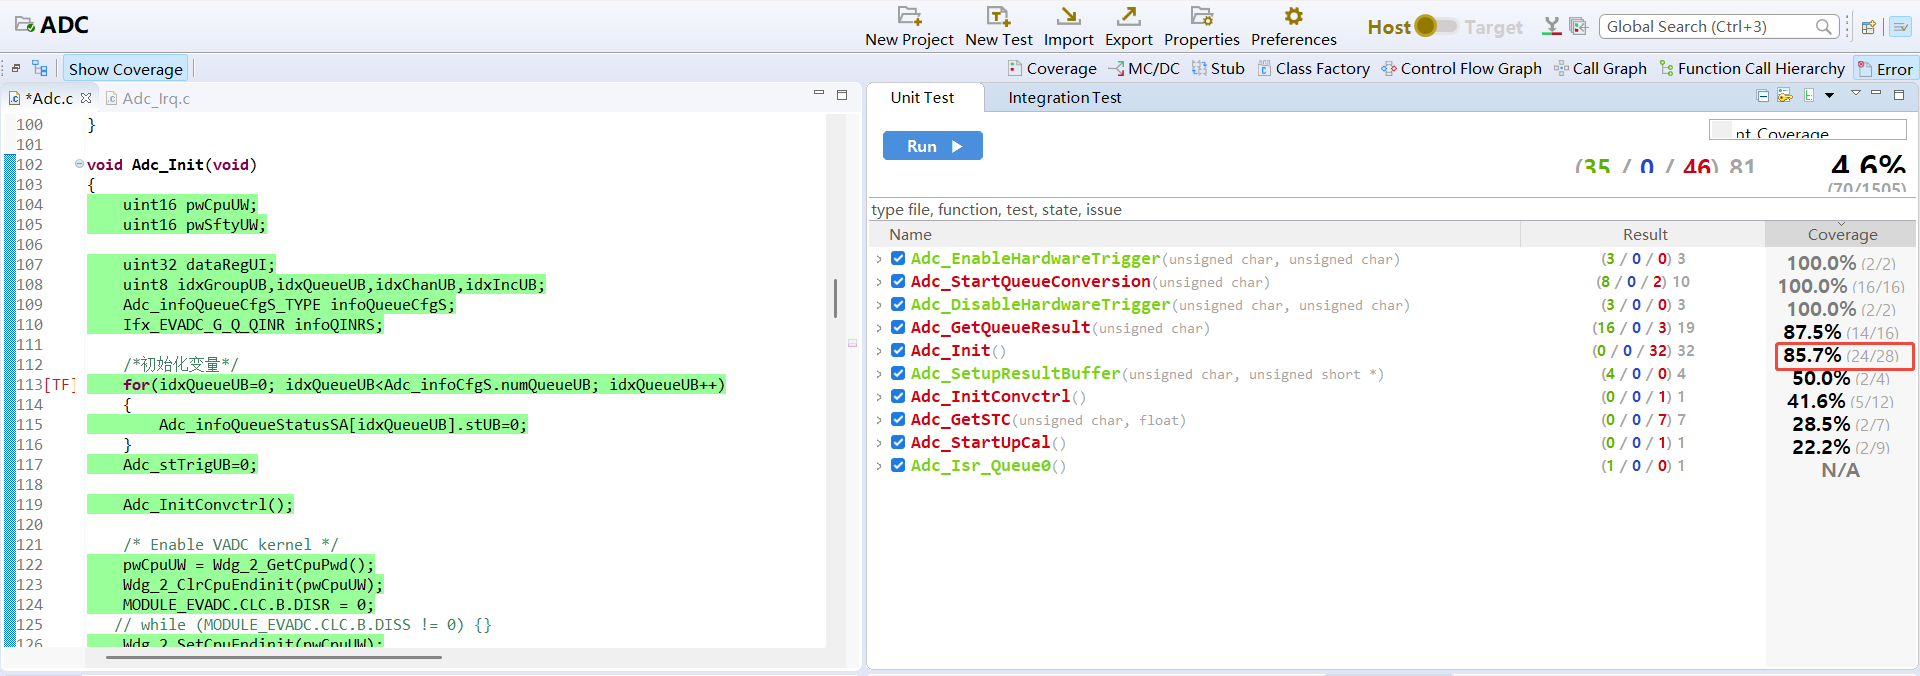Click the Show Coverage button
Viewport: 1920px width, 676px height.
point(126,69)
